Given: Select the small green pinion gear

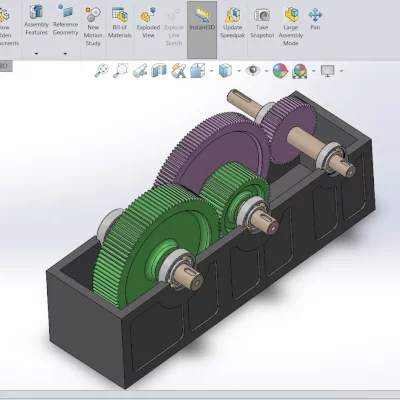Looking at the screenshot, I should coord(223,187).
